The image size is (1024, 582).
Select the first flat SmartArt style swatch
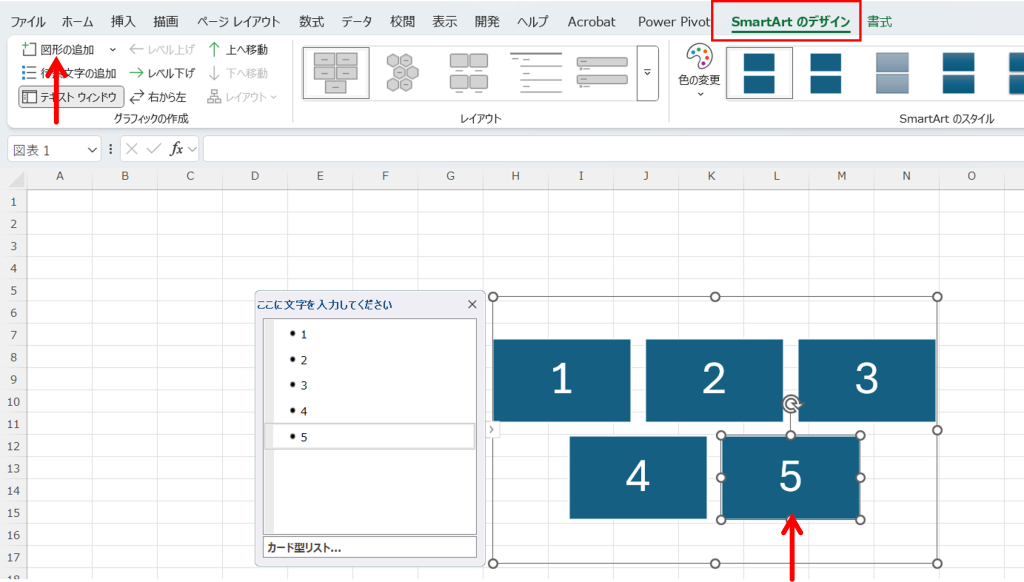tap(759, 72)
